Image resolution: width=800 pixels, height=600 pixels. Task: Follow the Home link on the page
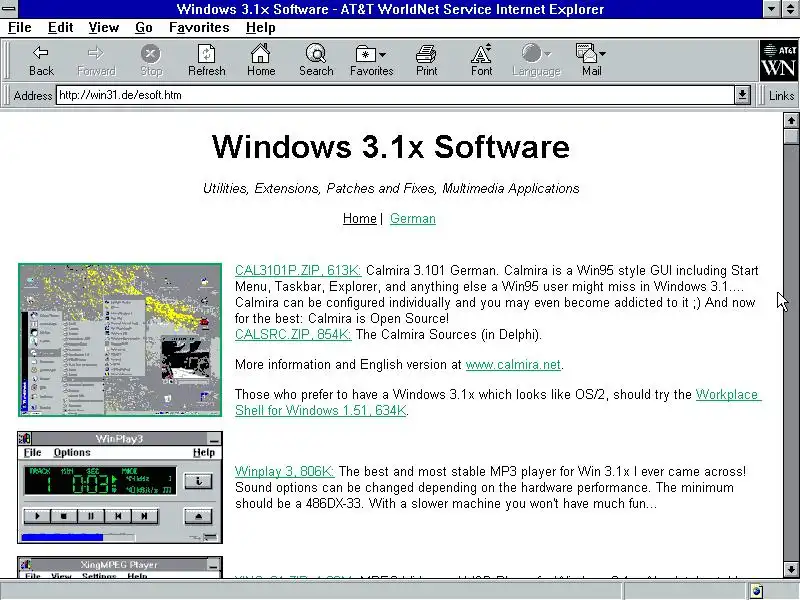359,218
